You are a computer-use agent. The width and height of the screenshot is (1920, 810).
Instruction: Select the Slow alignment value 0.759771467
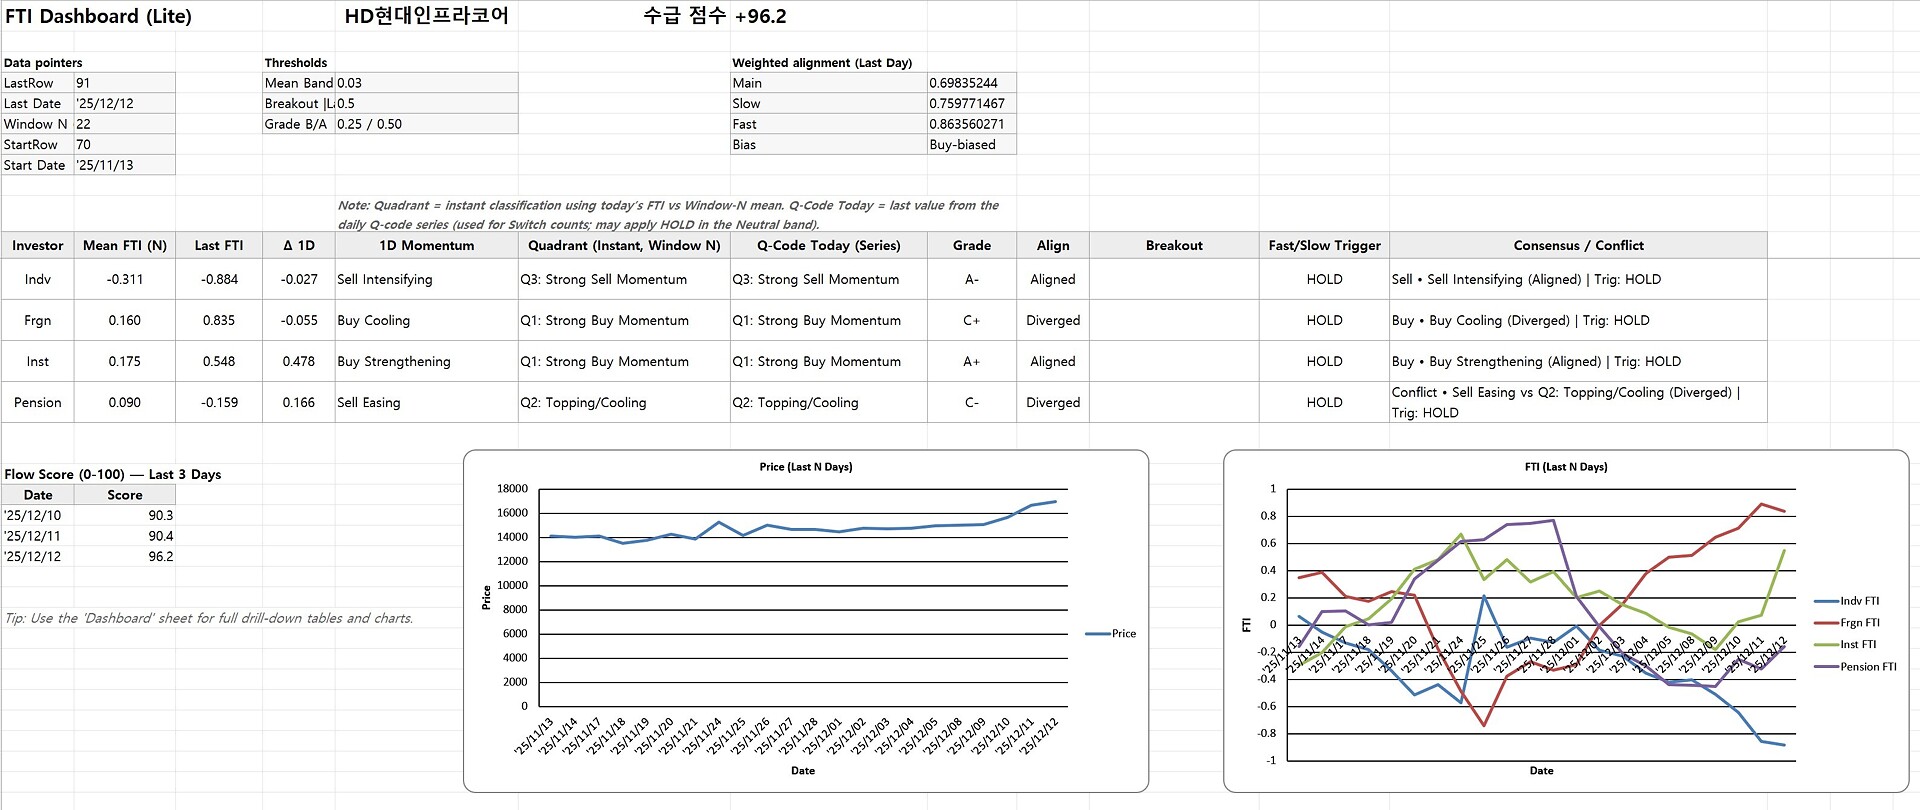[x=972, y=104]
